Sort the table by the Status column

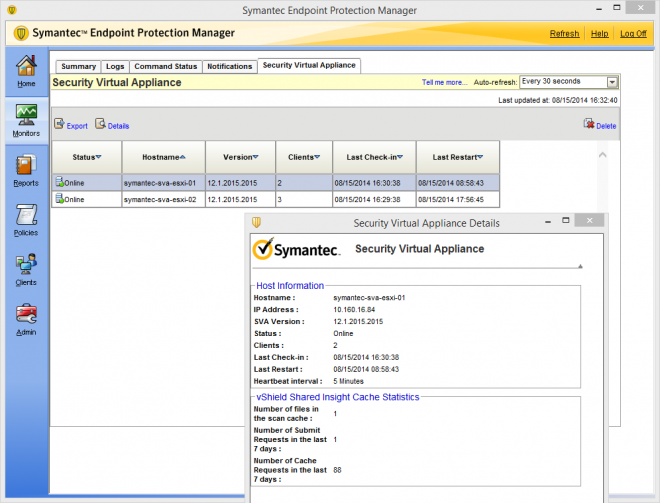[x=87, y=157]
